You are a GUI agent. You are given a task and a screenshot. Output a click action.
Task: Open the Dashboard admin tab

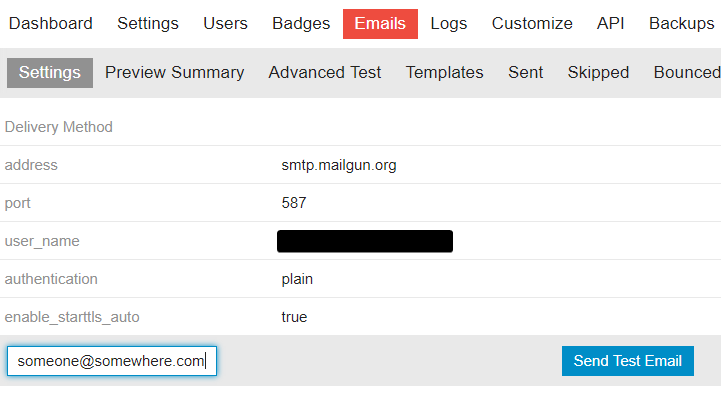click(x=51, y=23)
